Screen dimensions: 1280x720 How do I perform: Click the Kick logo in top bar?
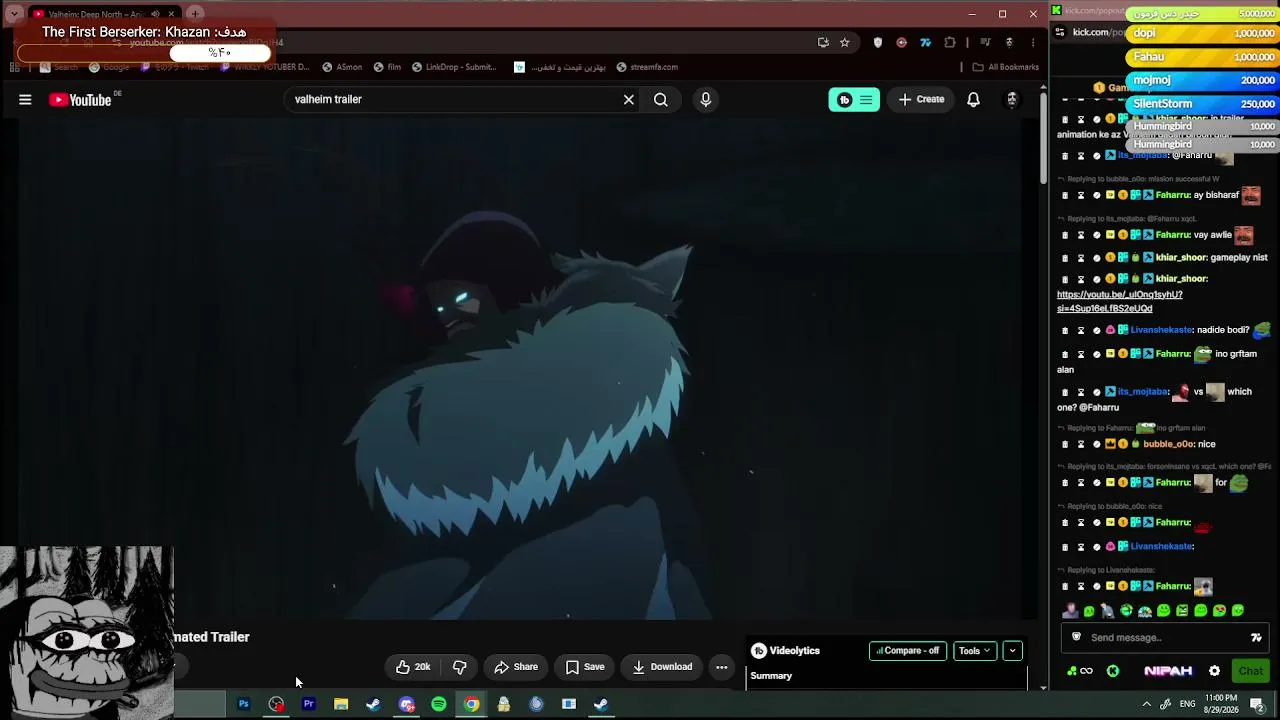click(1056, 11)
